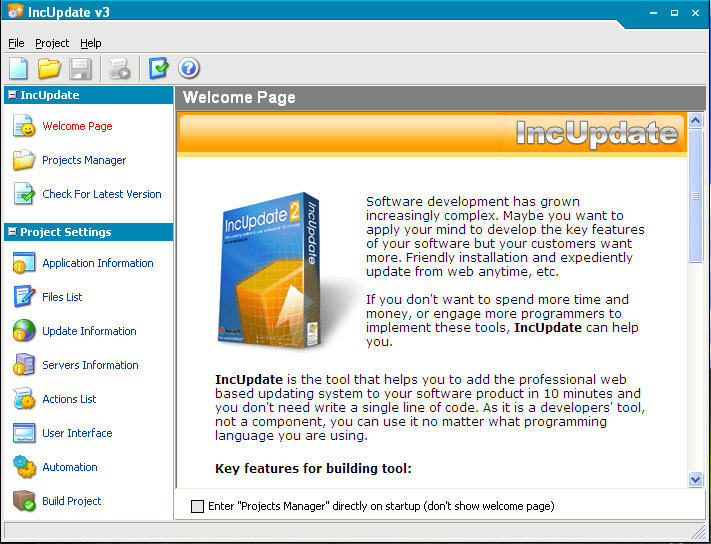Screen dimensions: 711x544
Task: Select the Check For Latest Version link
Action: point(102,194)
